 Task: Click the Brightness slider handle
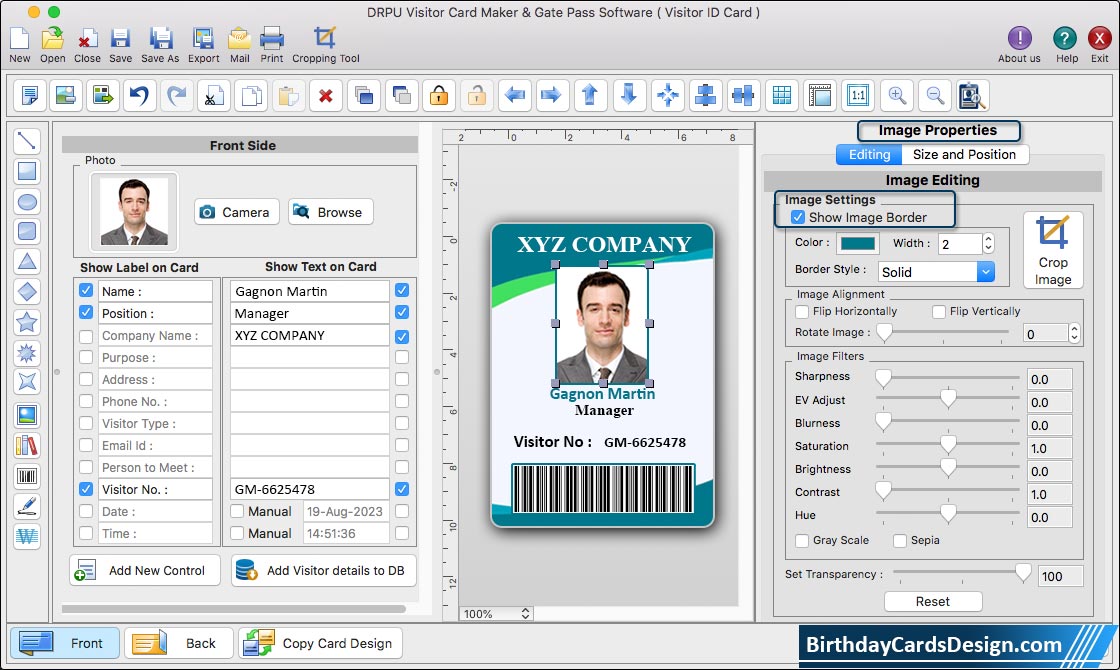(x=948, y=469)
